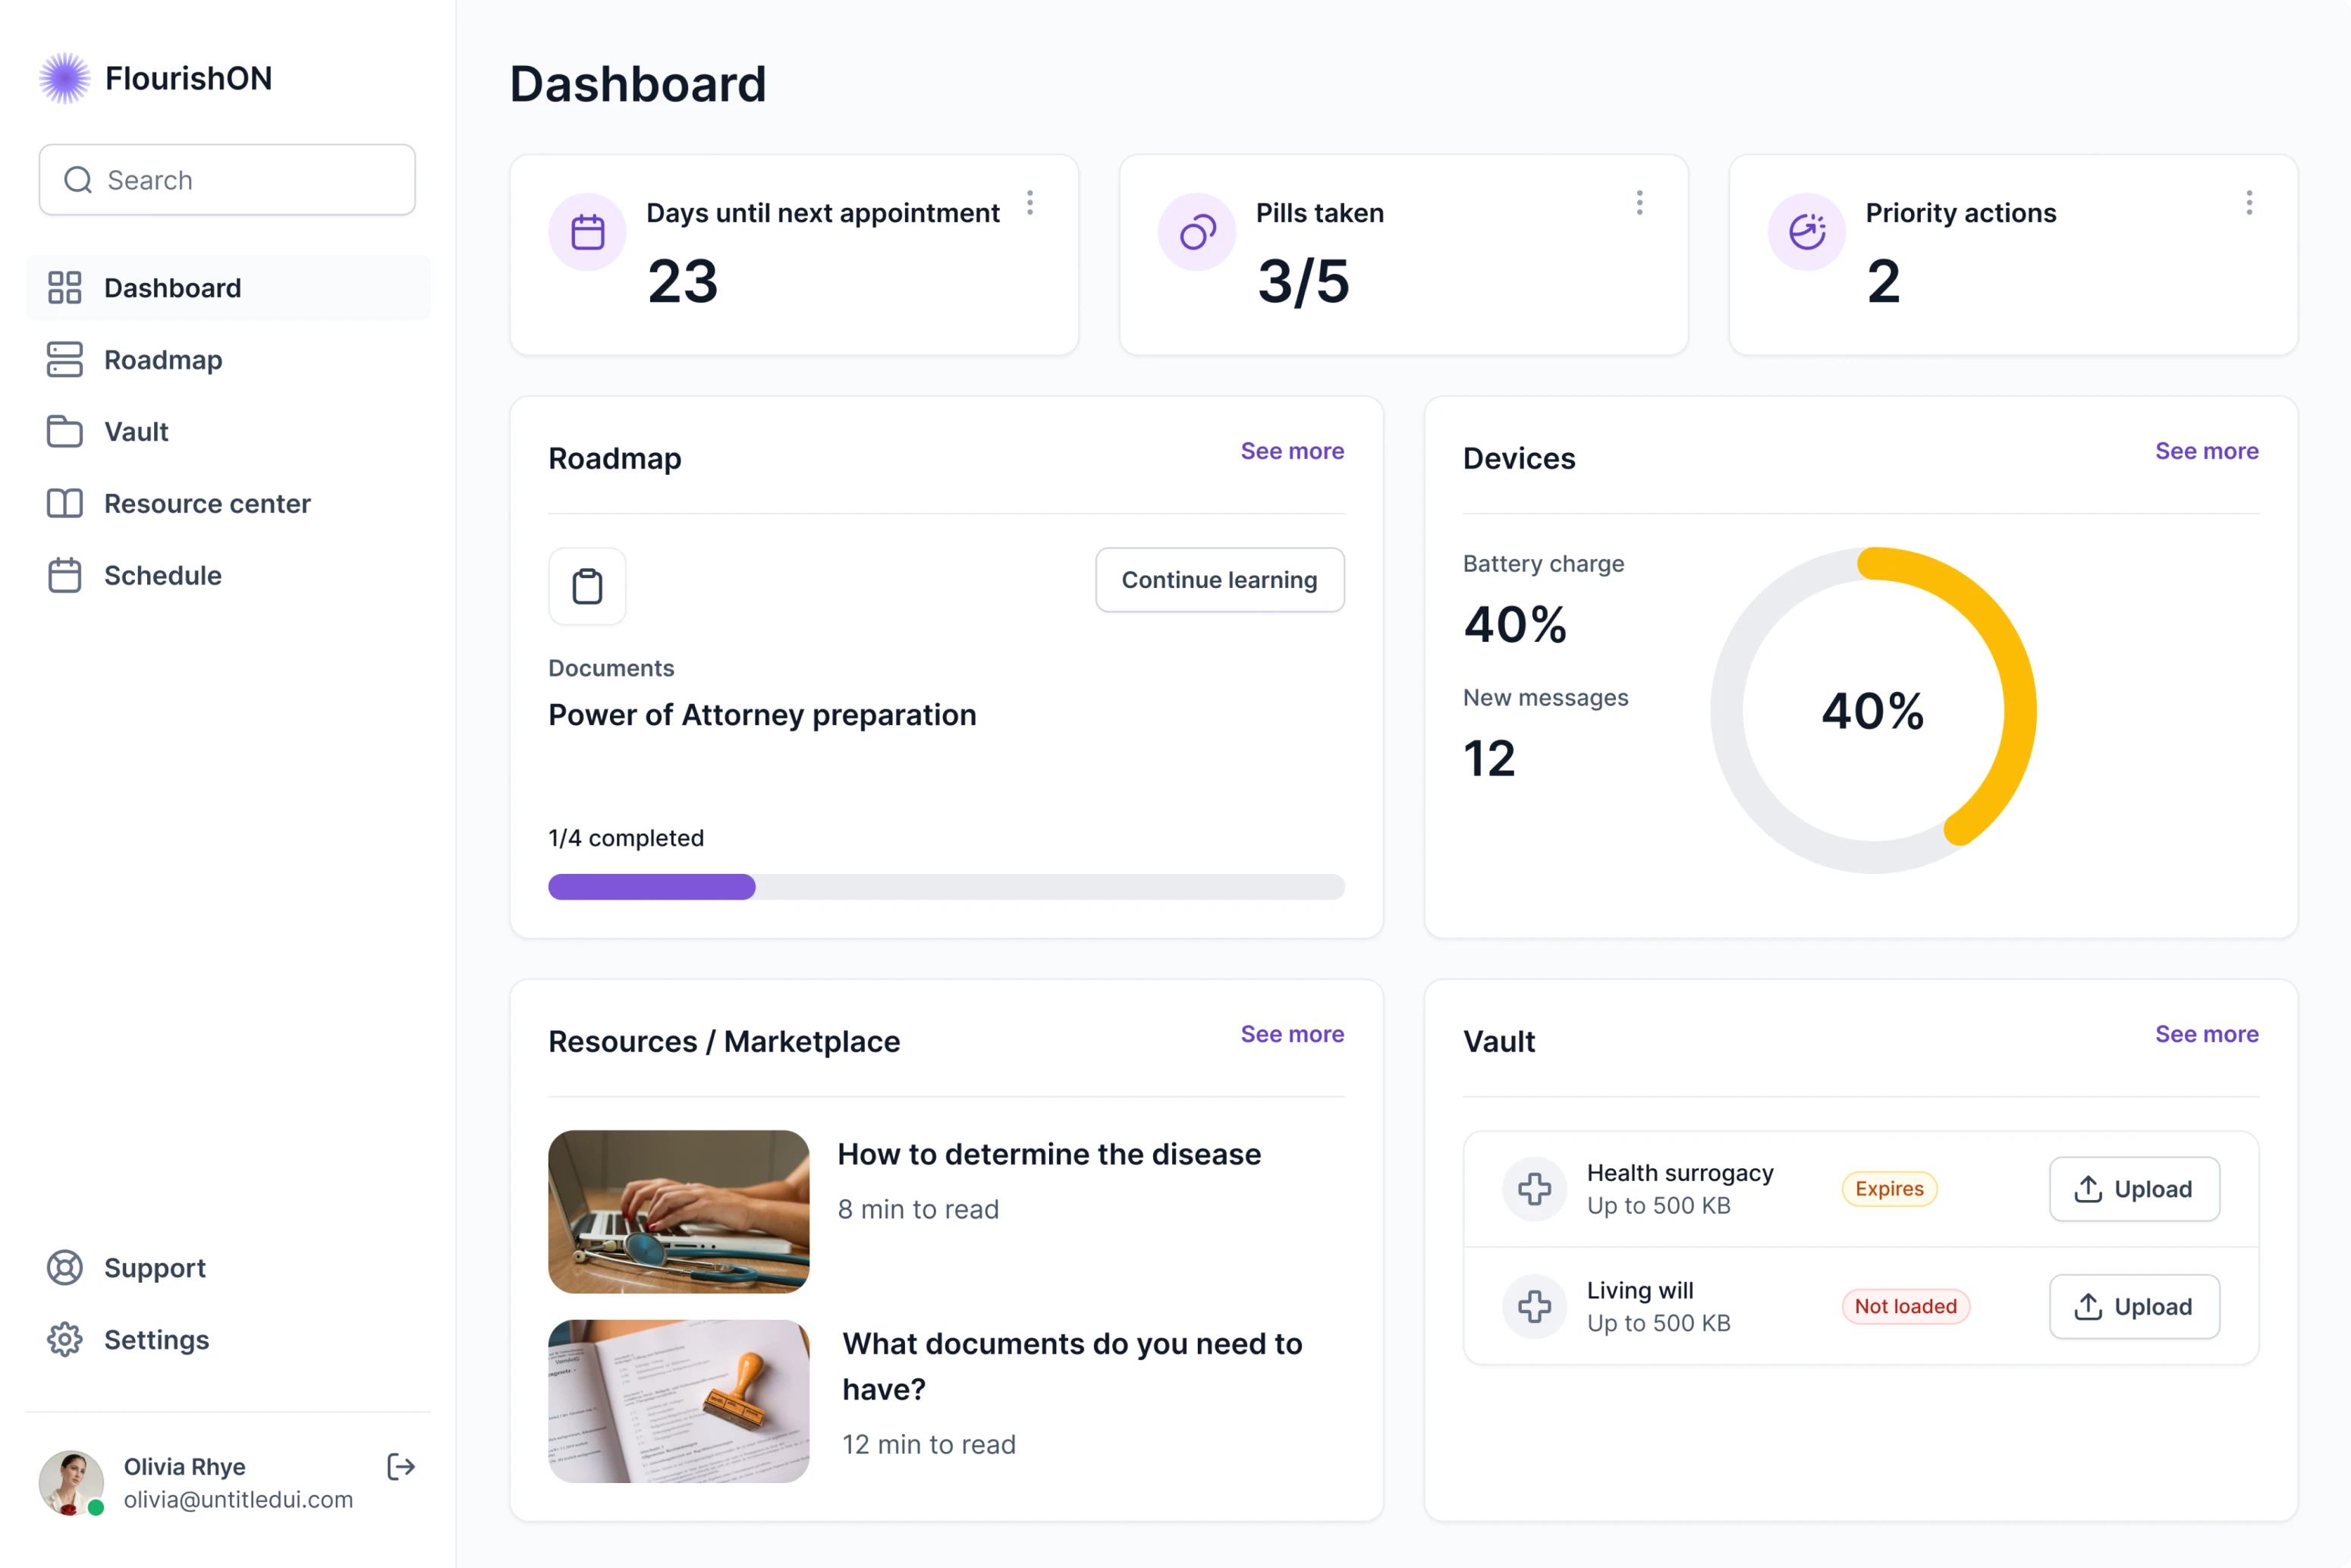Screen dimensions: 2351x1568
Task: Click the search input field
Action: [226, 180]
